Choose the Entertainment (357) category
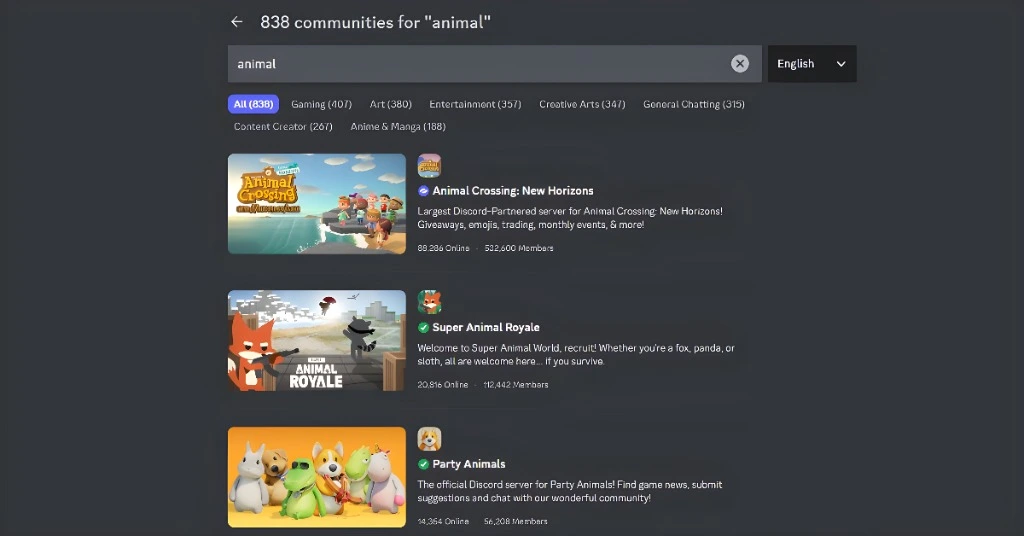1024x536 pixels. click(x=475, y=104)
